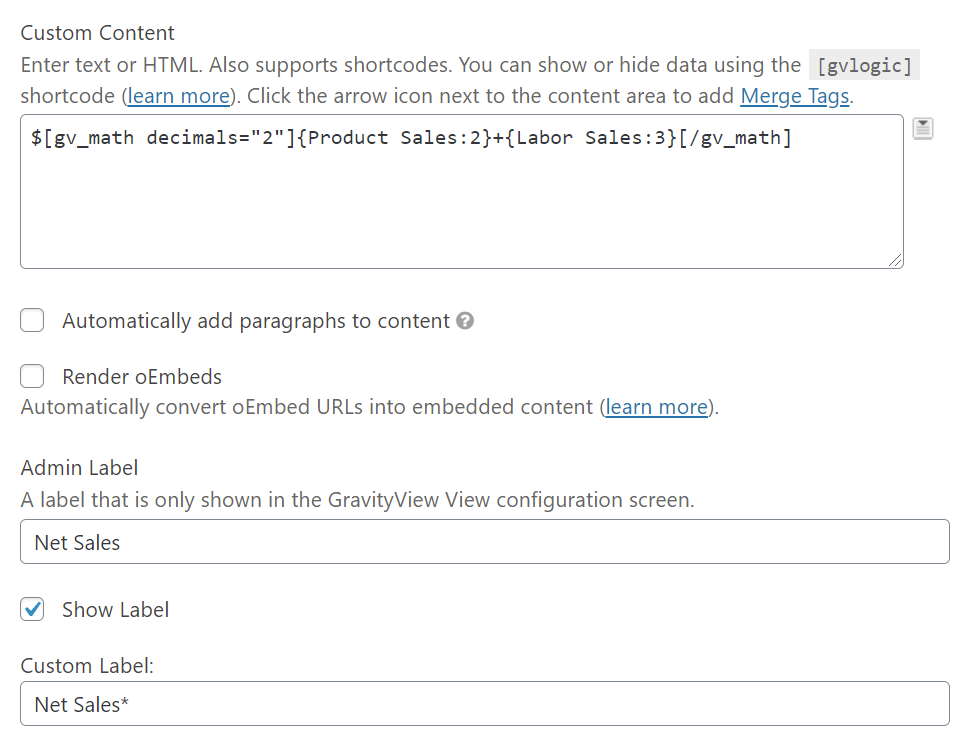Viewport: 963px width, 751px height.
Task: Click the content textarea resize handle
Action: pos(895,260)
